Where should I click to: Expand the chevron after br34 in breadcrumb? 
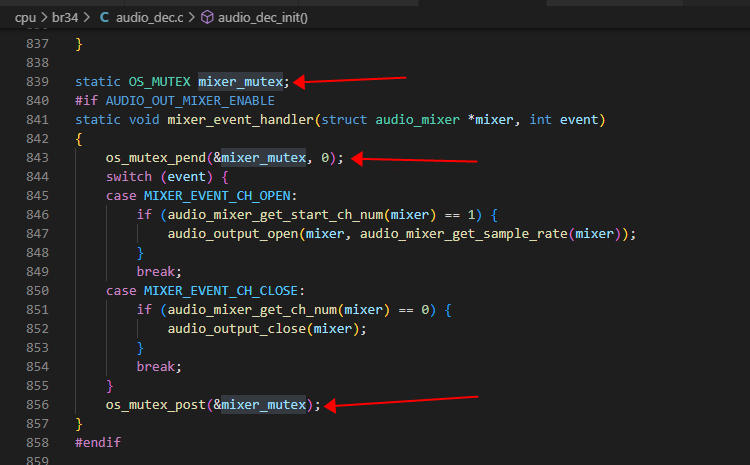click(86, 18)
